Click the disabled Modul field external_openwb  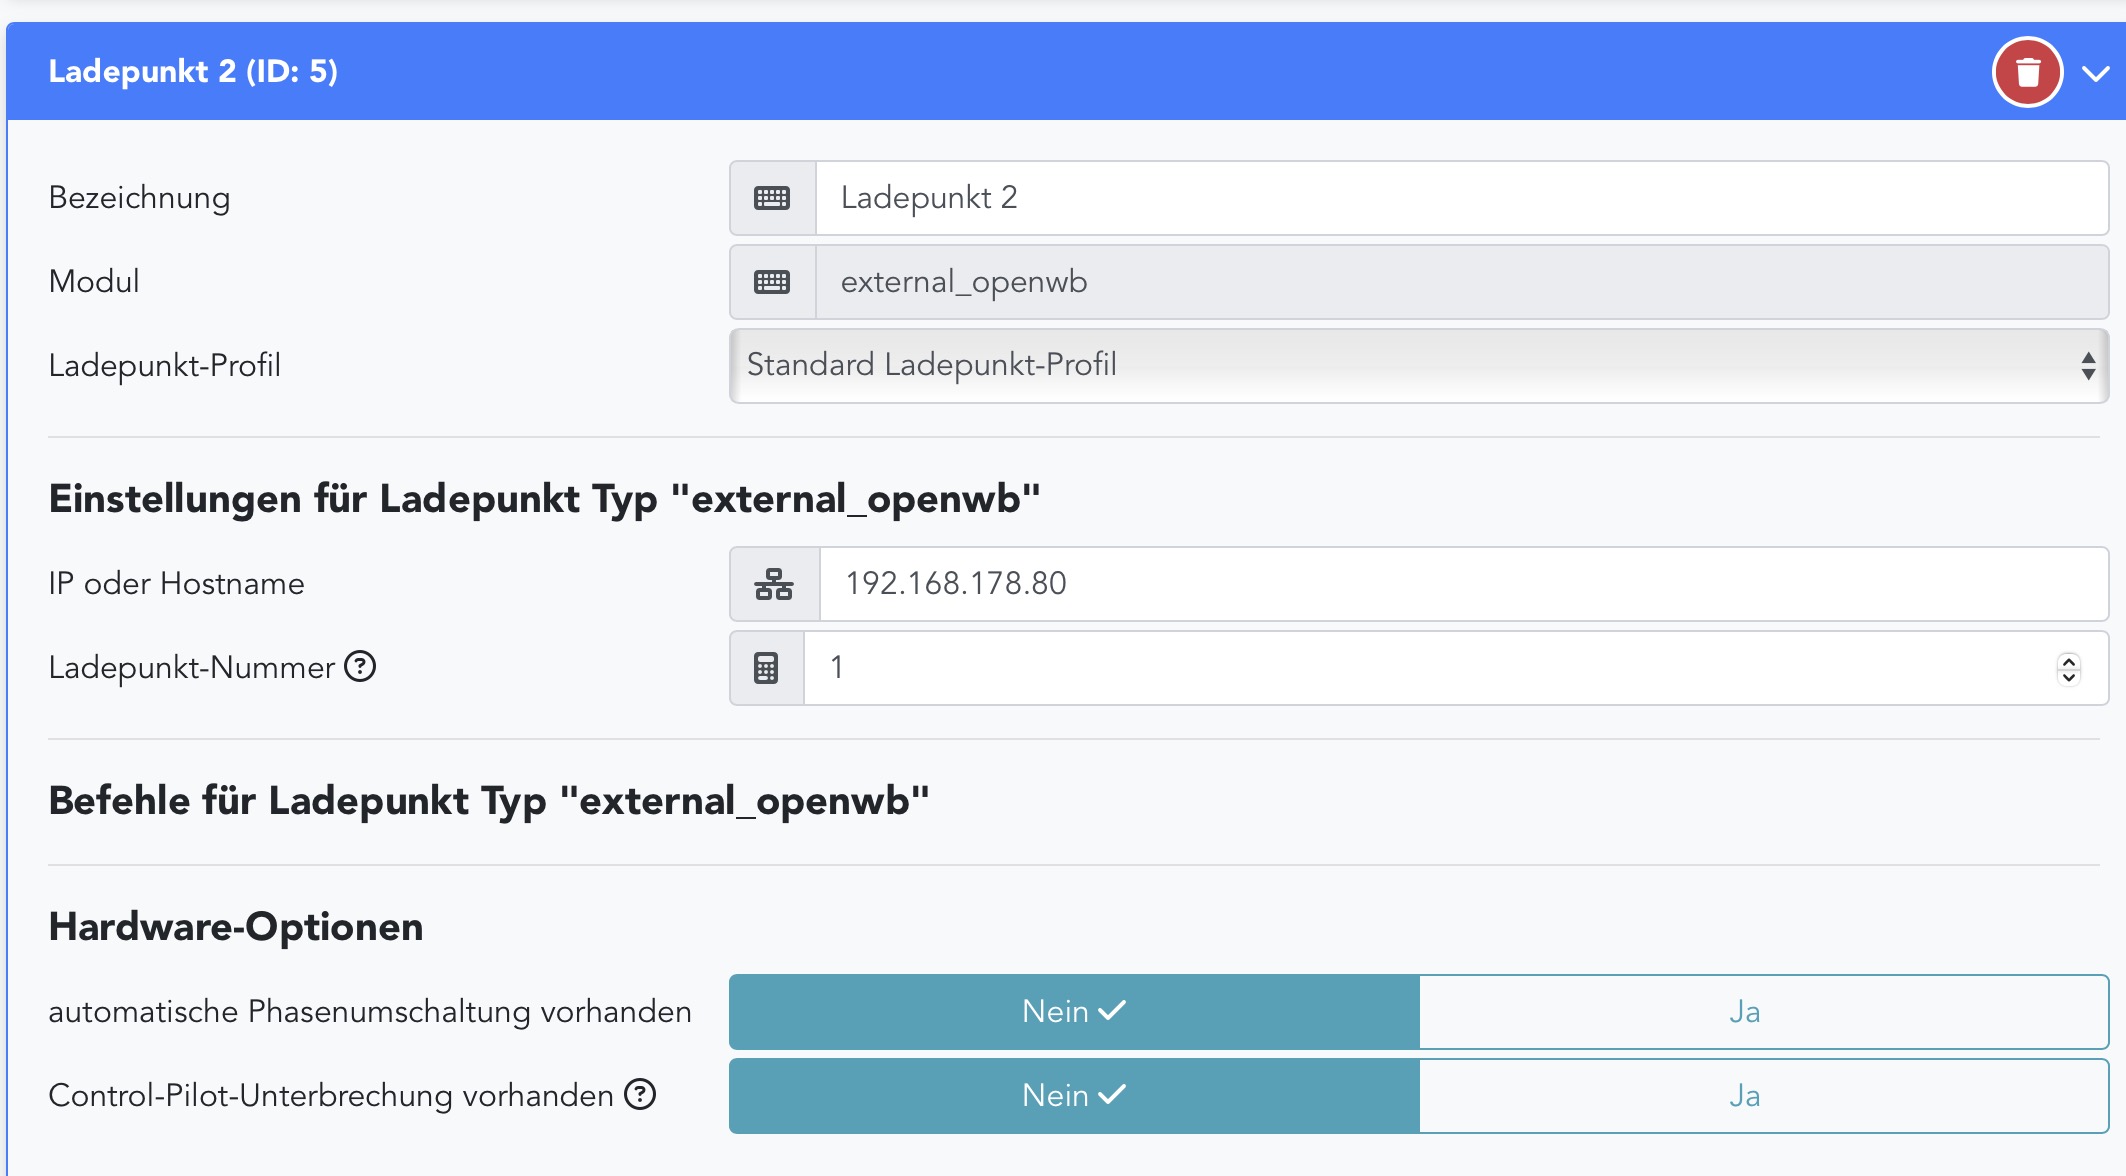[x=1460, y=282]
